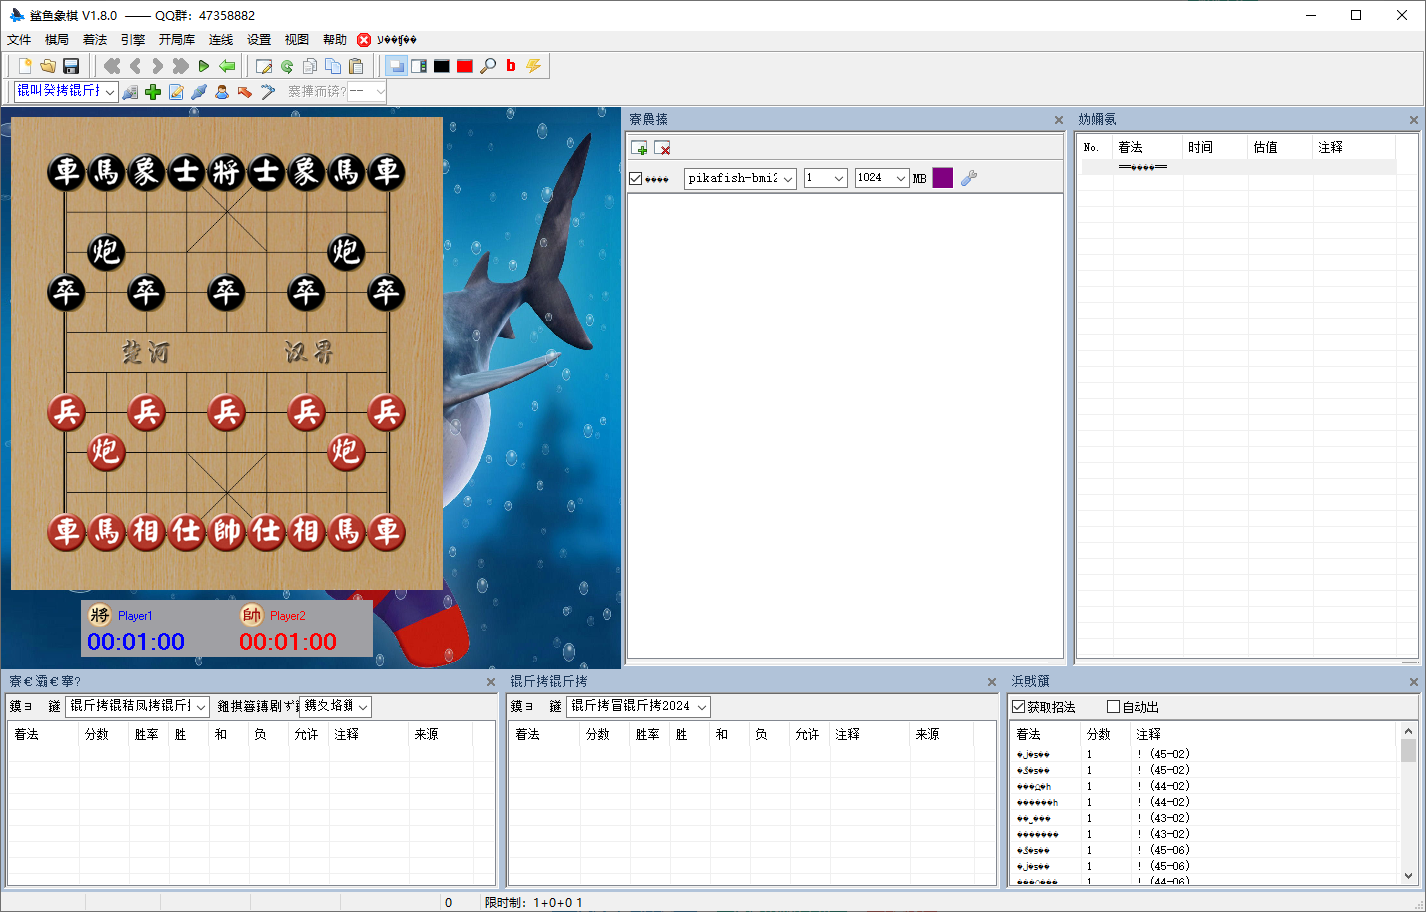
Task: Click the magnifier icon in toolbar
Action: [488, 66]
